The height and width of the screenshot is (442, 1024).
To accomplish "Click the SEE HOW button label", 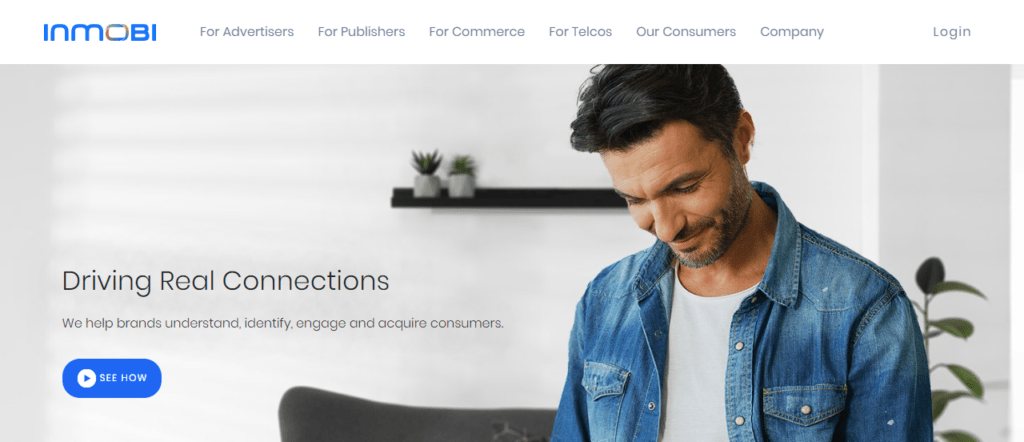I will click(x=123, y=378).
